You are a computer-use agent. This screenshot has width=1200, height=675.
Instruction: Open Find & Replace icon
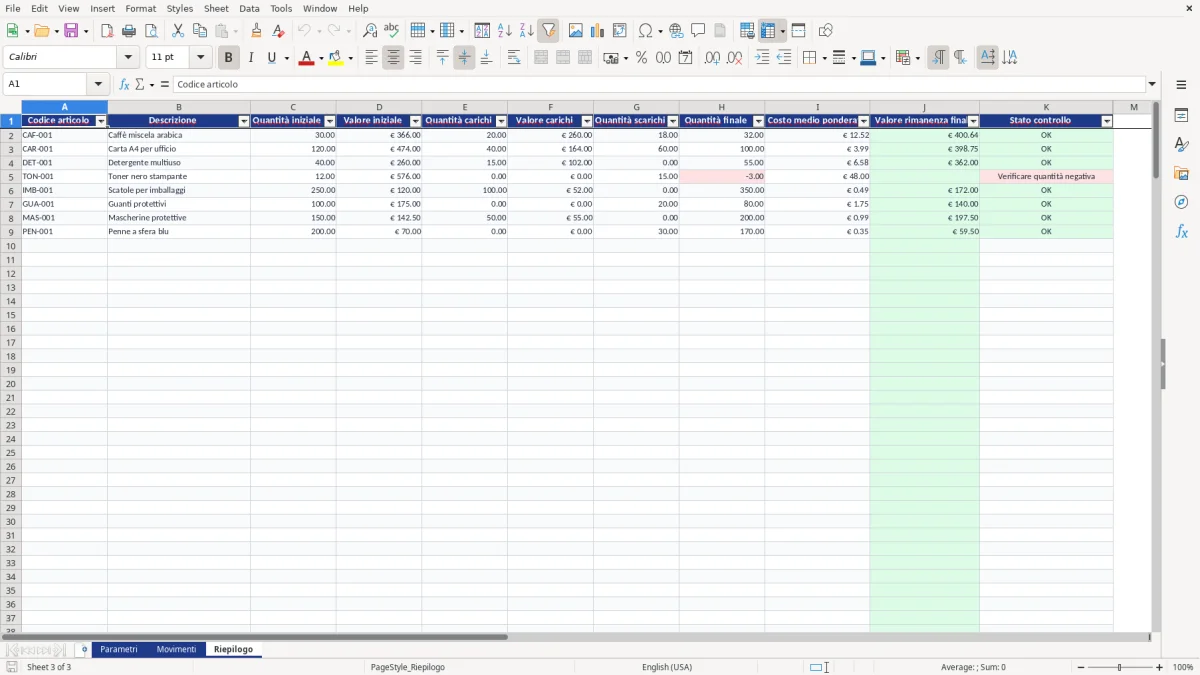tap(370, 31)
